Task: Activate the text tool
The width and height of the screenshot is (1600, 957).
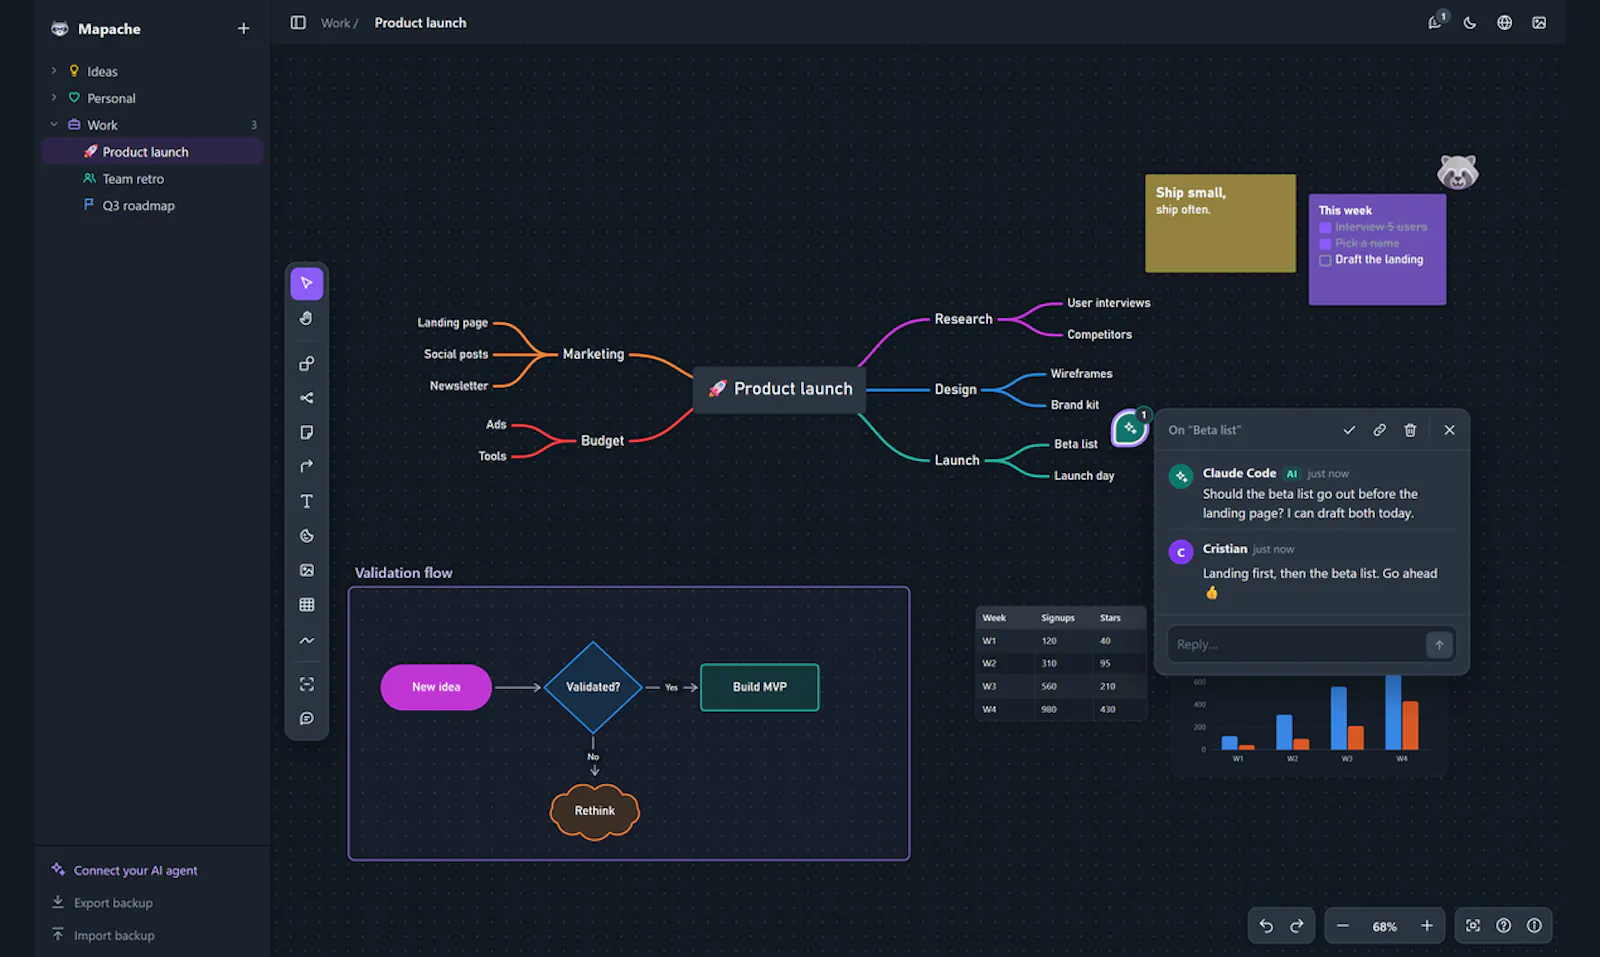Action: [307, 501]
